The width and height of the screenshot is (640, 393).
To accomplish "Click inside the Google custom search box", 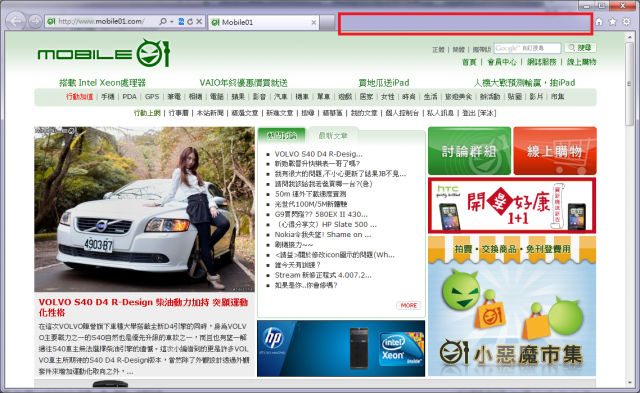I will [x=527, y=48].
